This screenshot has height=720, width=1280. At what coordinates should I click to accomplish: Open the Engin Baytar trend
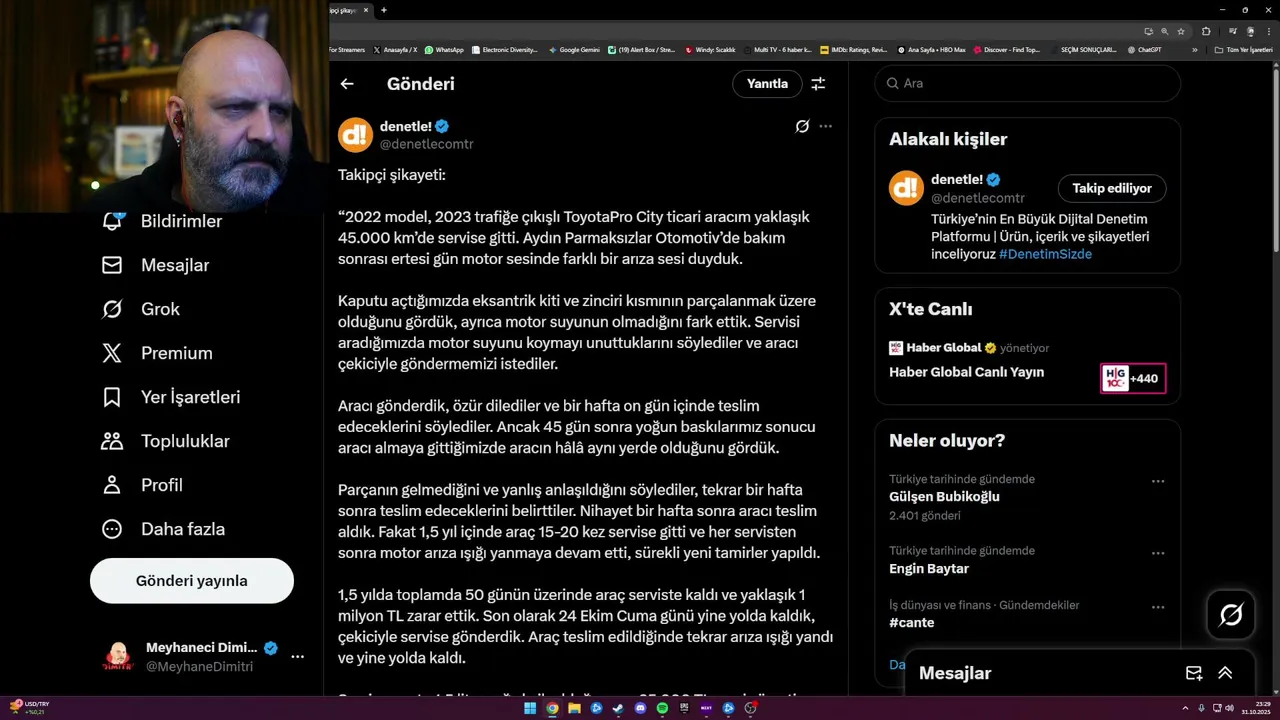point(929,569)
